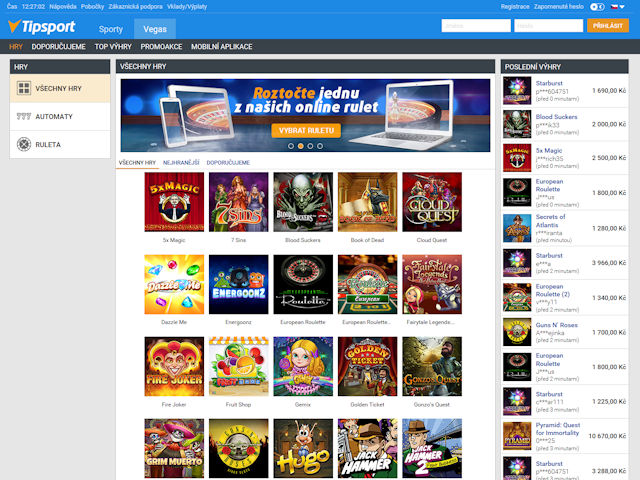This screenshot has height=480, width=640.
Task: Click Pyramid Quest for Immortality win icon
Action: 517,436
